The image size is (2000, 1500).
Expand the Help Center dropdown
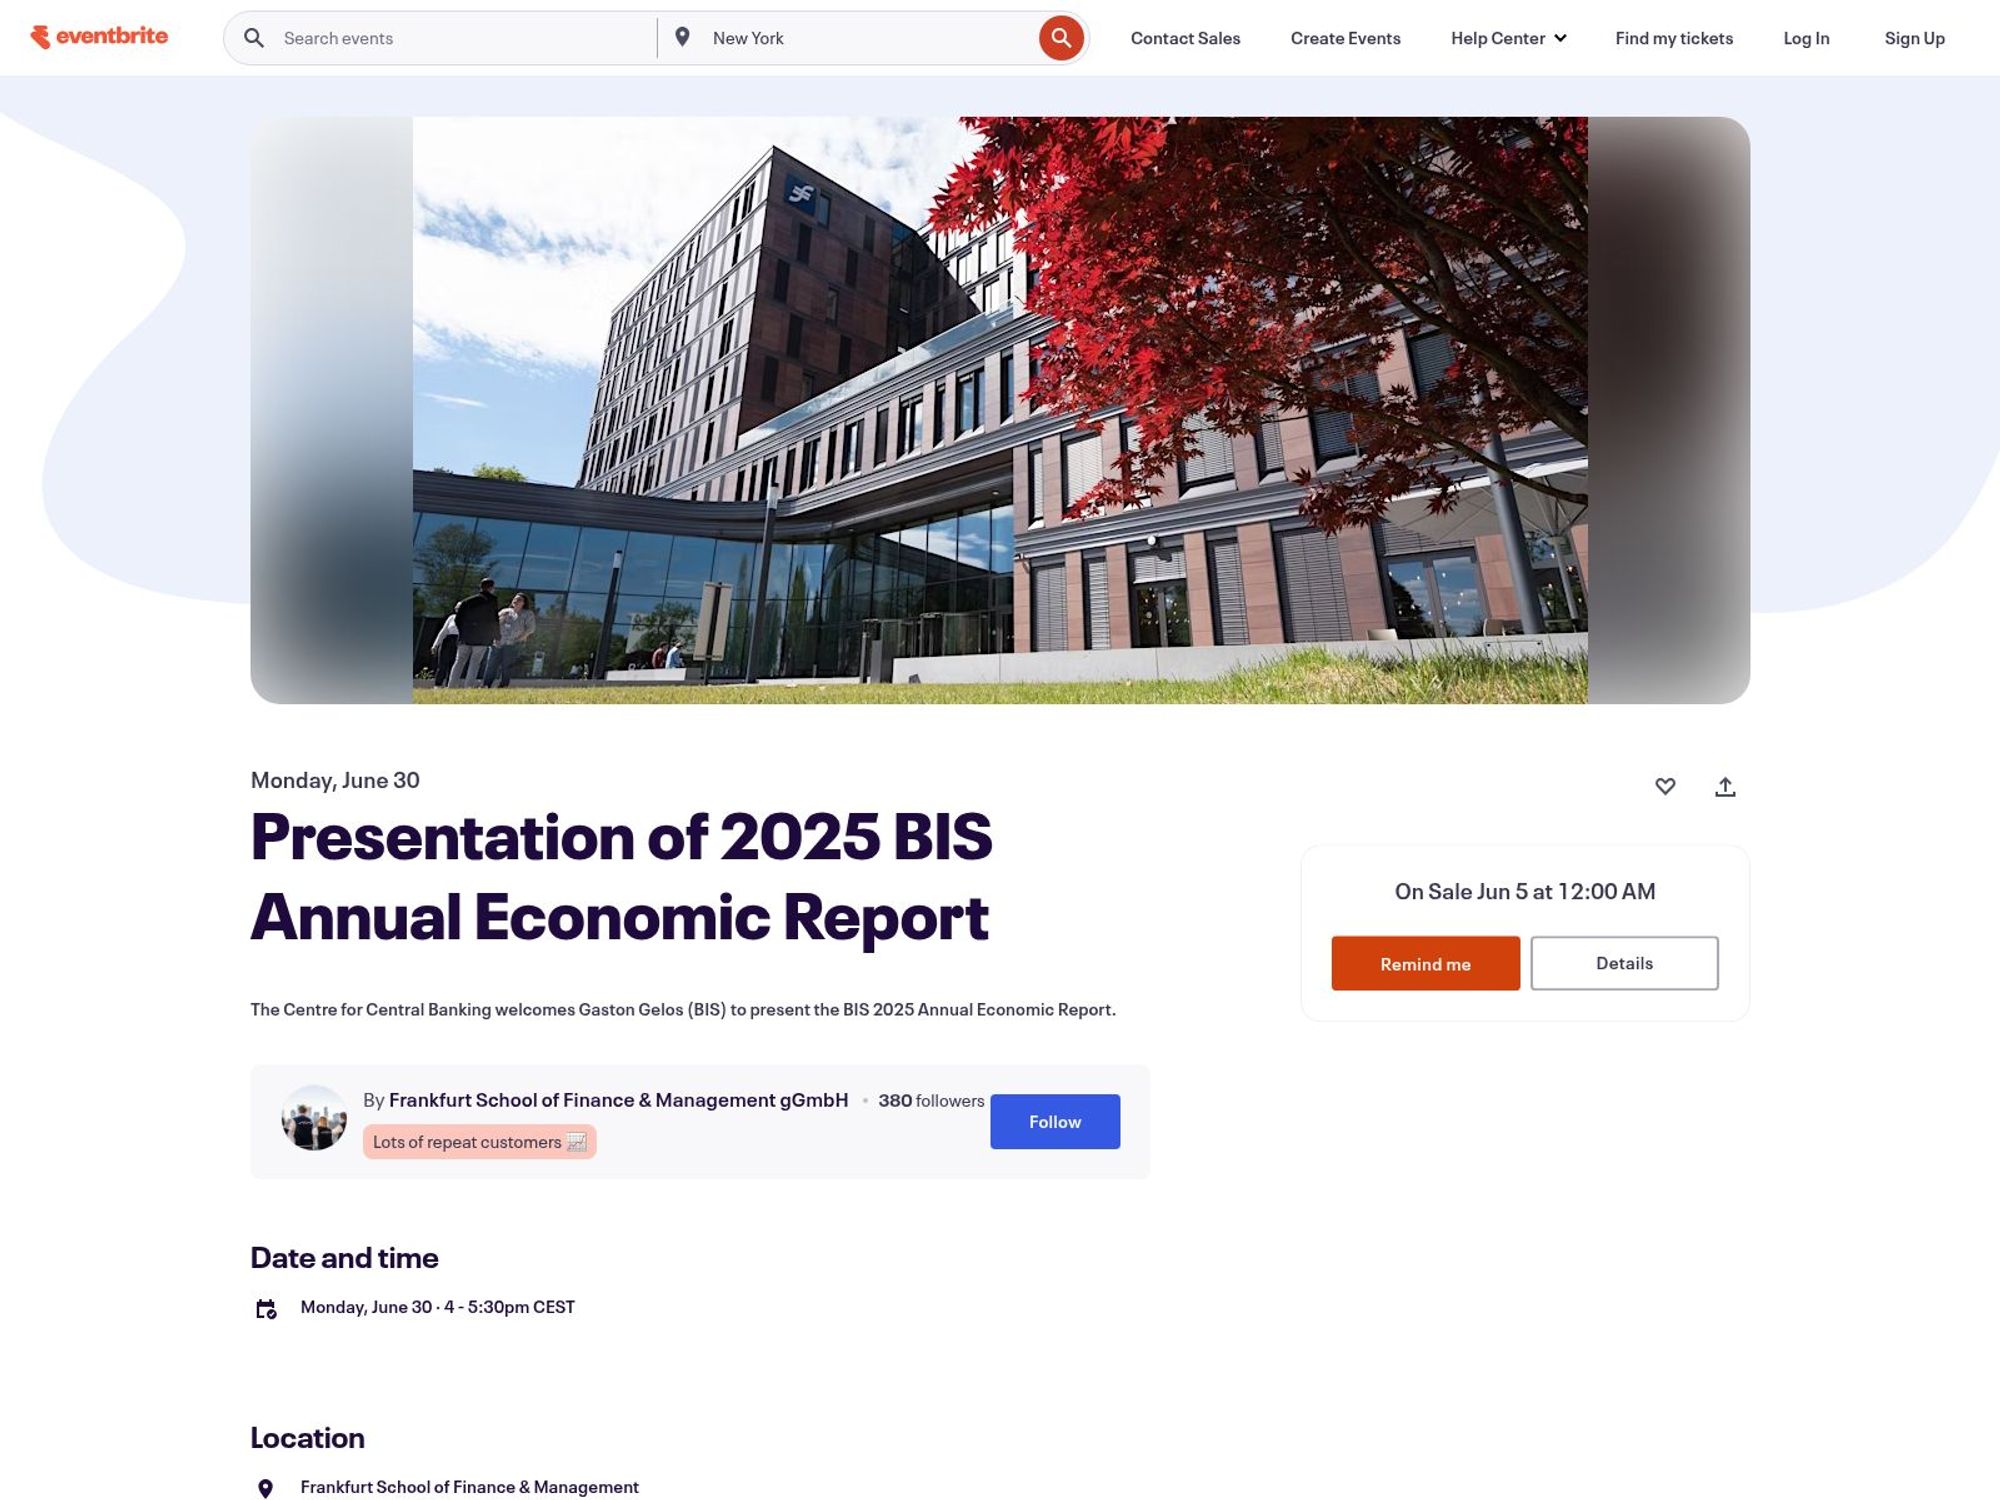pos(1508,38)
